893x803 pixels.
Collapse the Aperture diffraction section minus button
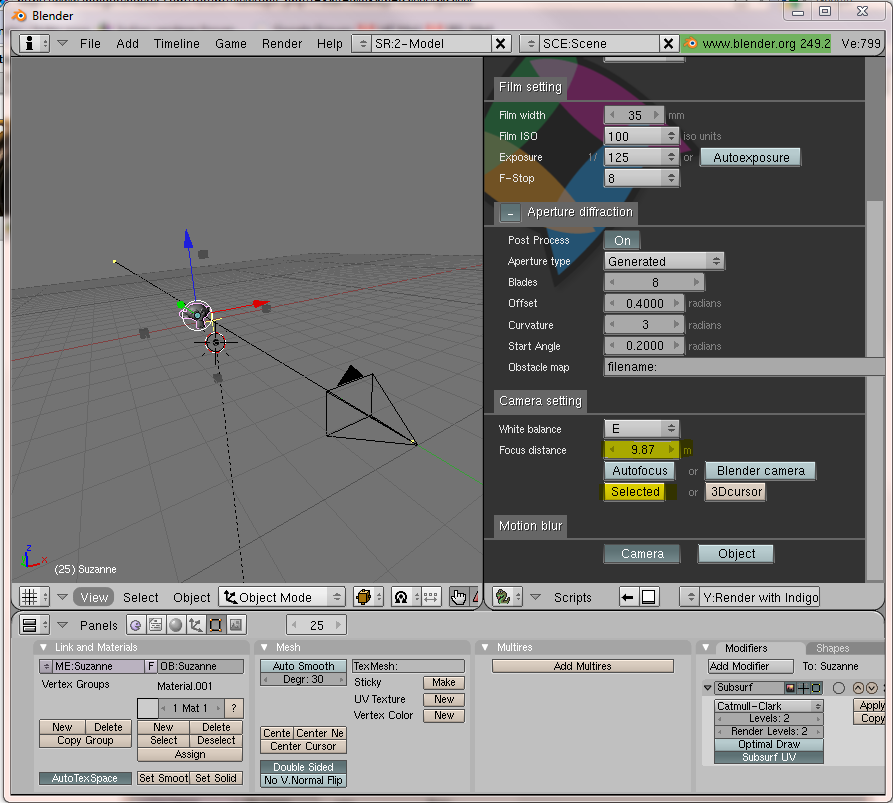pyautogui.click(x=510, y=212)
